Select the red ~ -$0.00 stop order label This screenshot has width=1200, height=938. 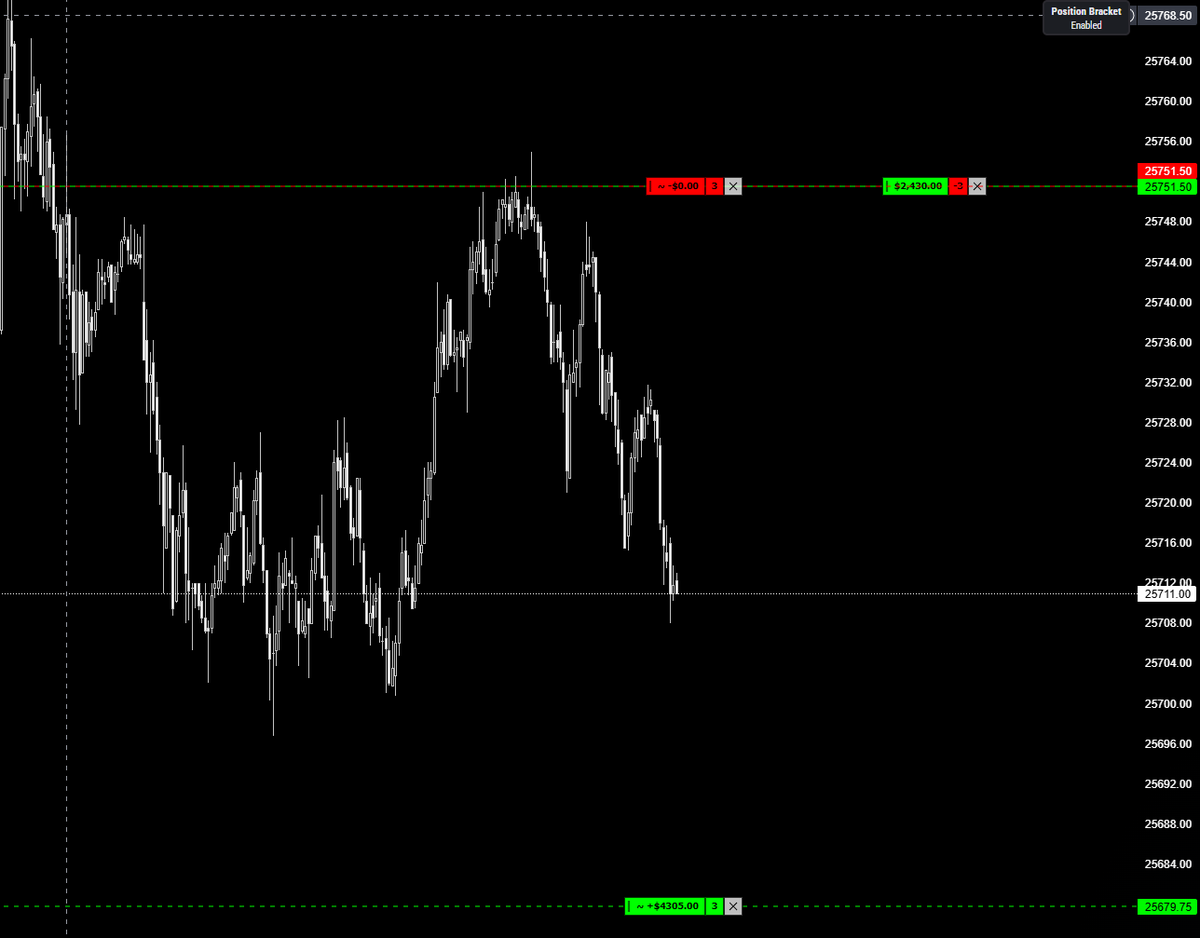tap(675, 186)
